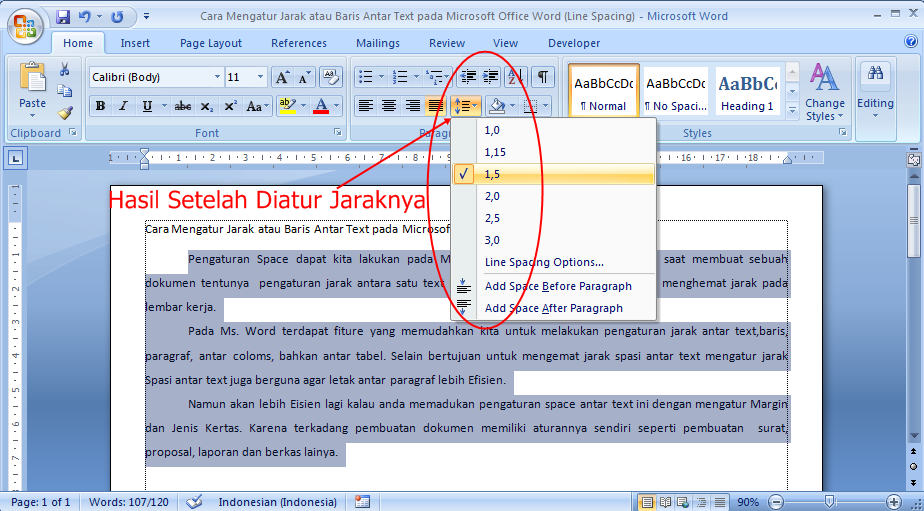924x511 pixels.
Task: Open the Insert ribbon tab
Action: (135, 43)
